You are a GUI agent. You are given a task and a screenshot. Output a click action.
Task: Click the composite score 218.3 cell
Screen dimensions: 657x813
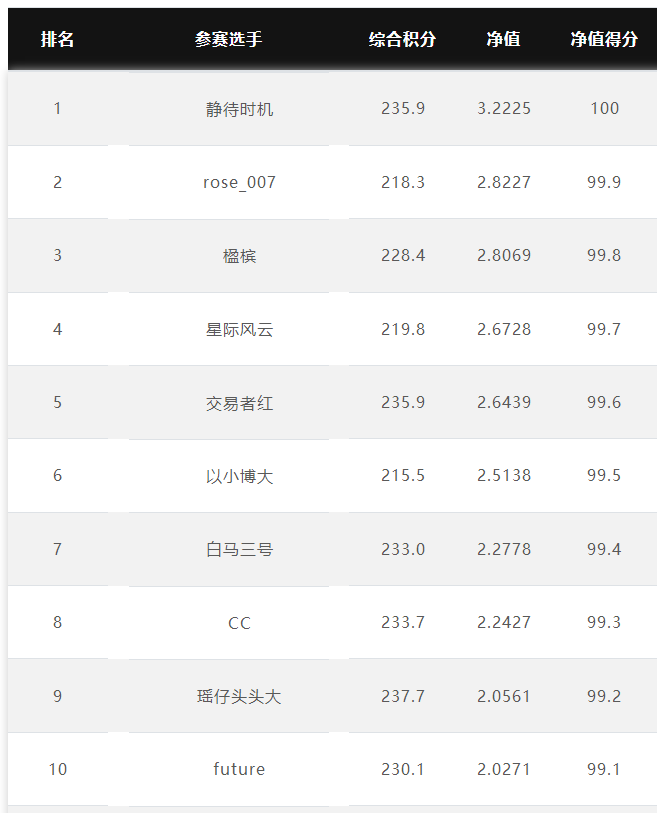[x=402, y=182]
